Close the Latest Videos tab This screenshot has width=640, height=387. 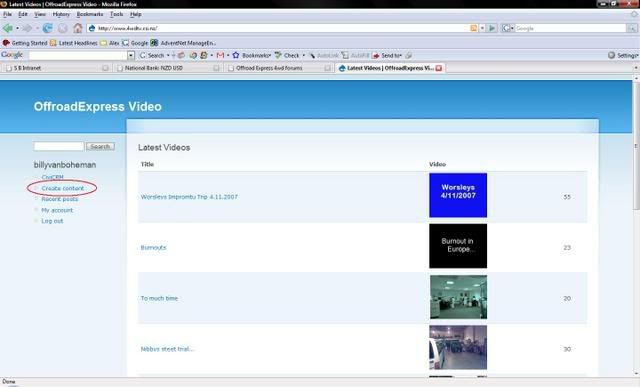(x=439, y=68)
